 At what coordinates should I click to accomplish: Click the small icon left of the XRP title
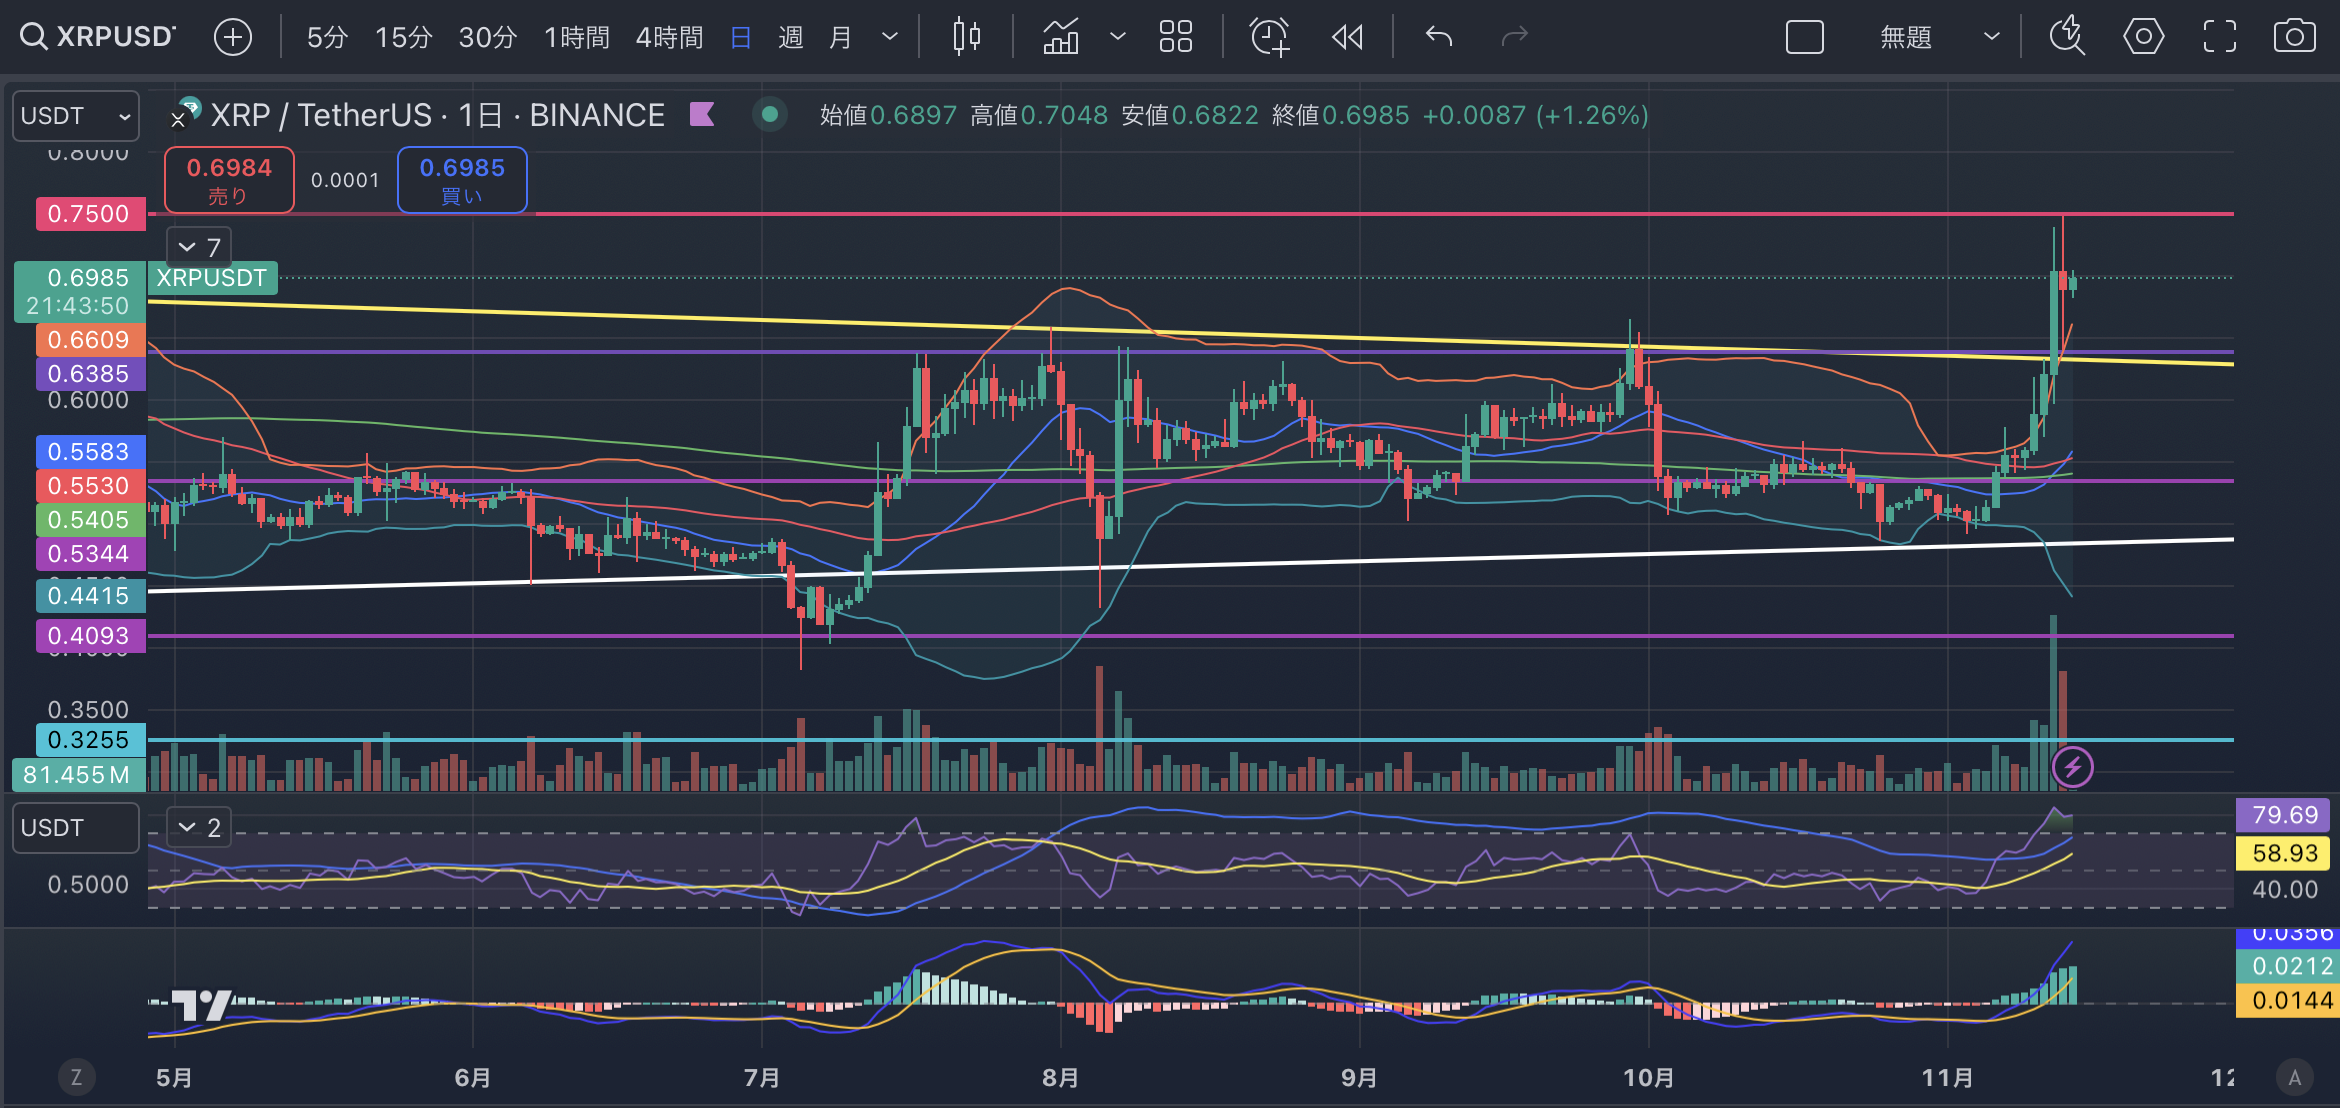point(185,113)
